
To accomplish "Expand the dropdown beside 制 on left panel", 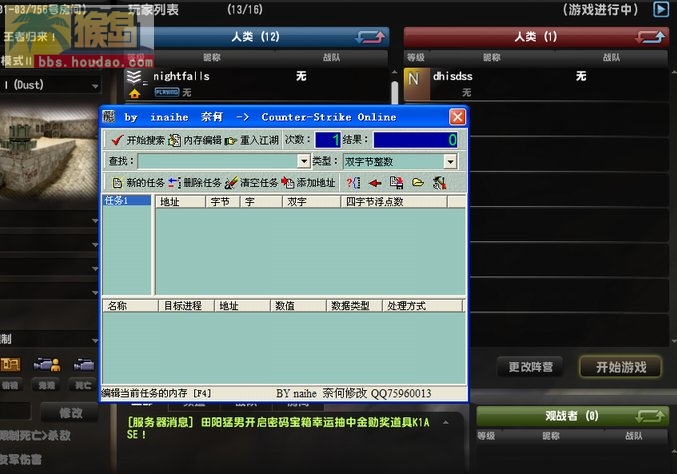I will tap(95, 340).
